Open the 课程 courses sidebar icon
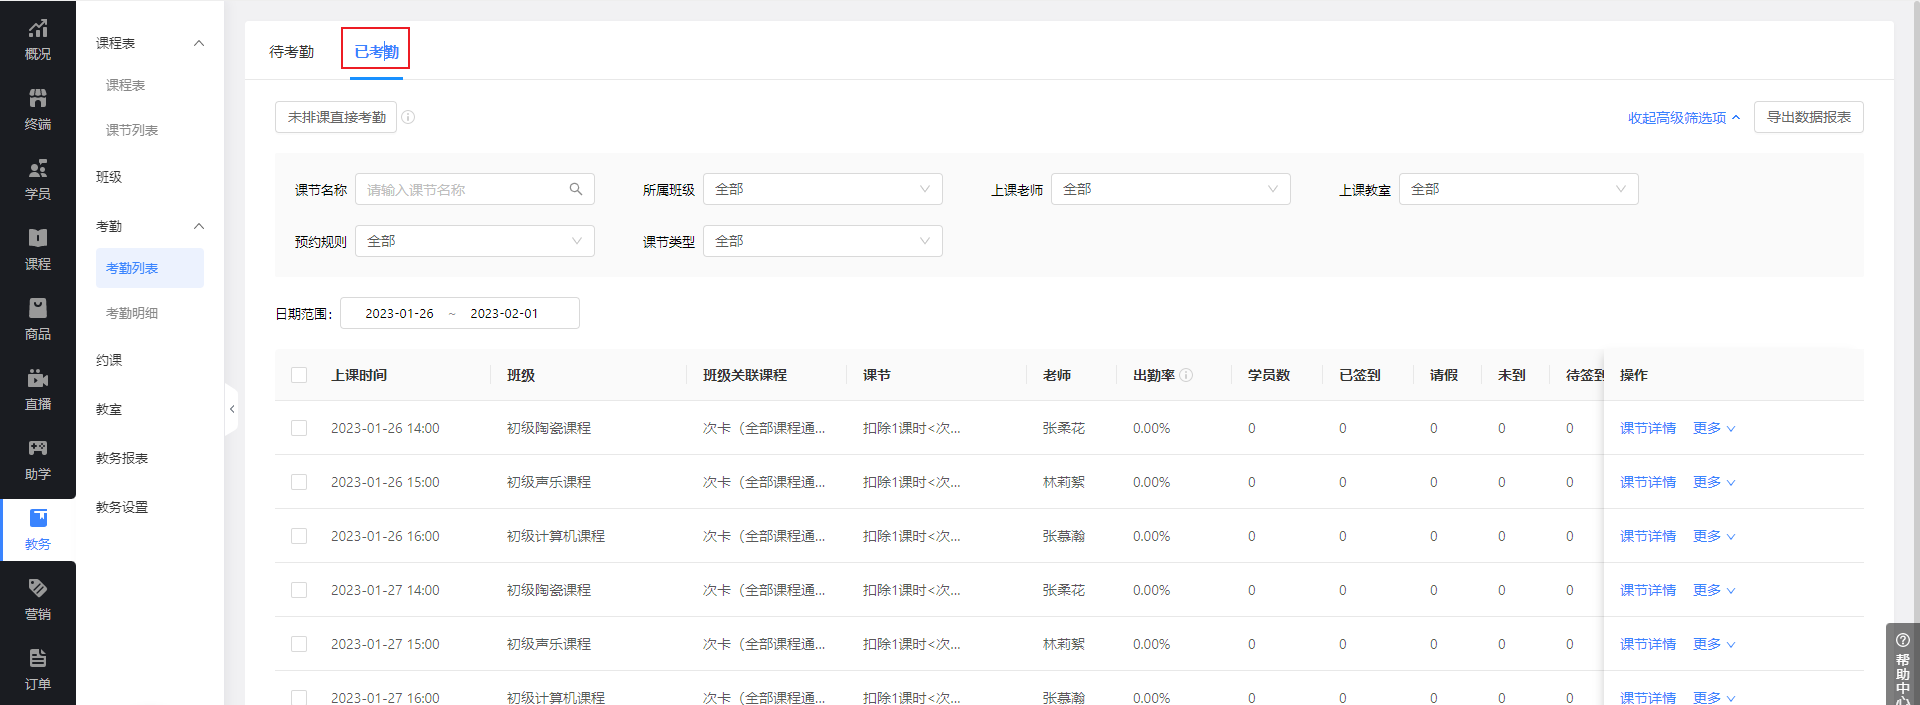Image resolution: width=1920 pixels, height=705 pixels. (x=37, y=250)
